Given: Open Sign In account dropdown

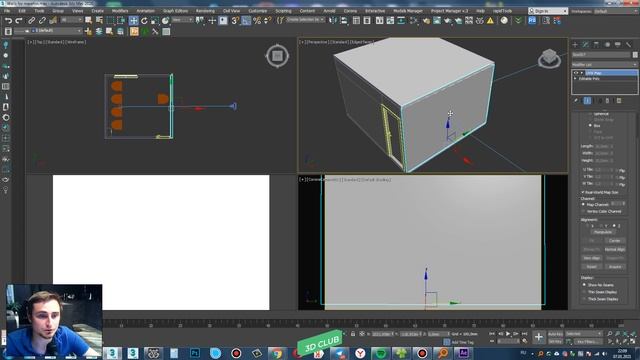Looking at the screenshot, I should (x=547, y=11).
